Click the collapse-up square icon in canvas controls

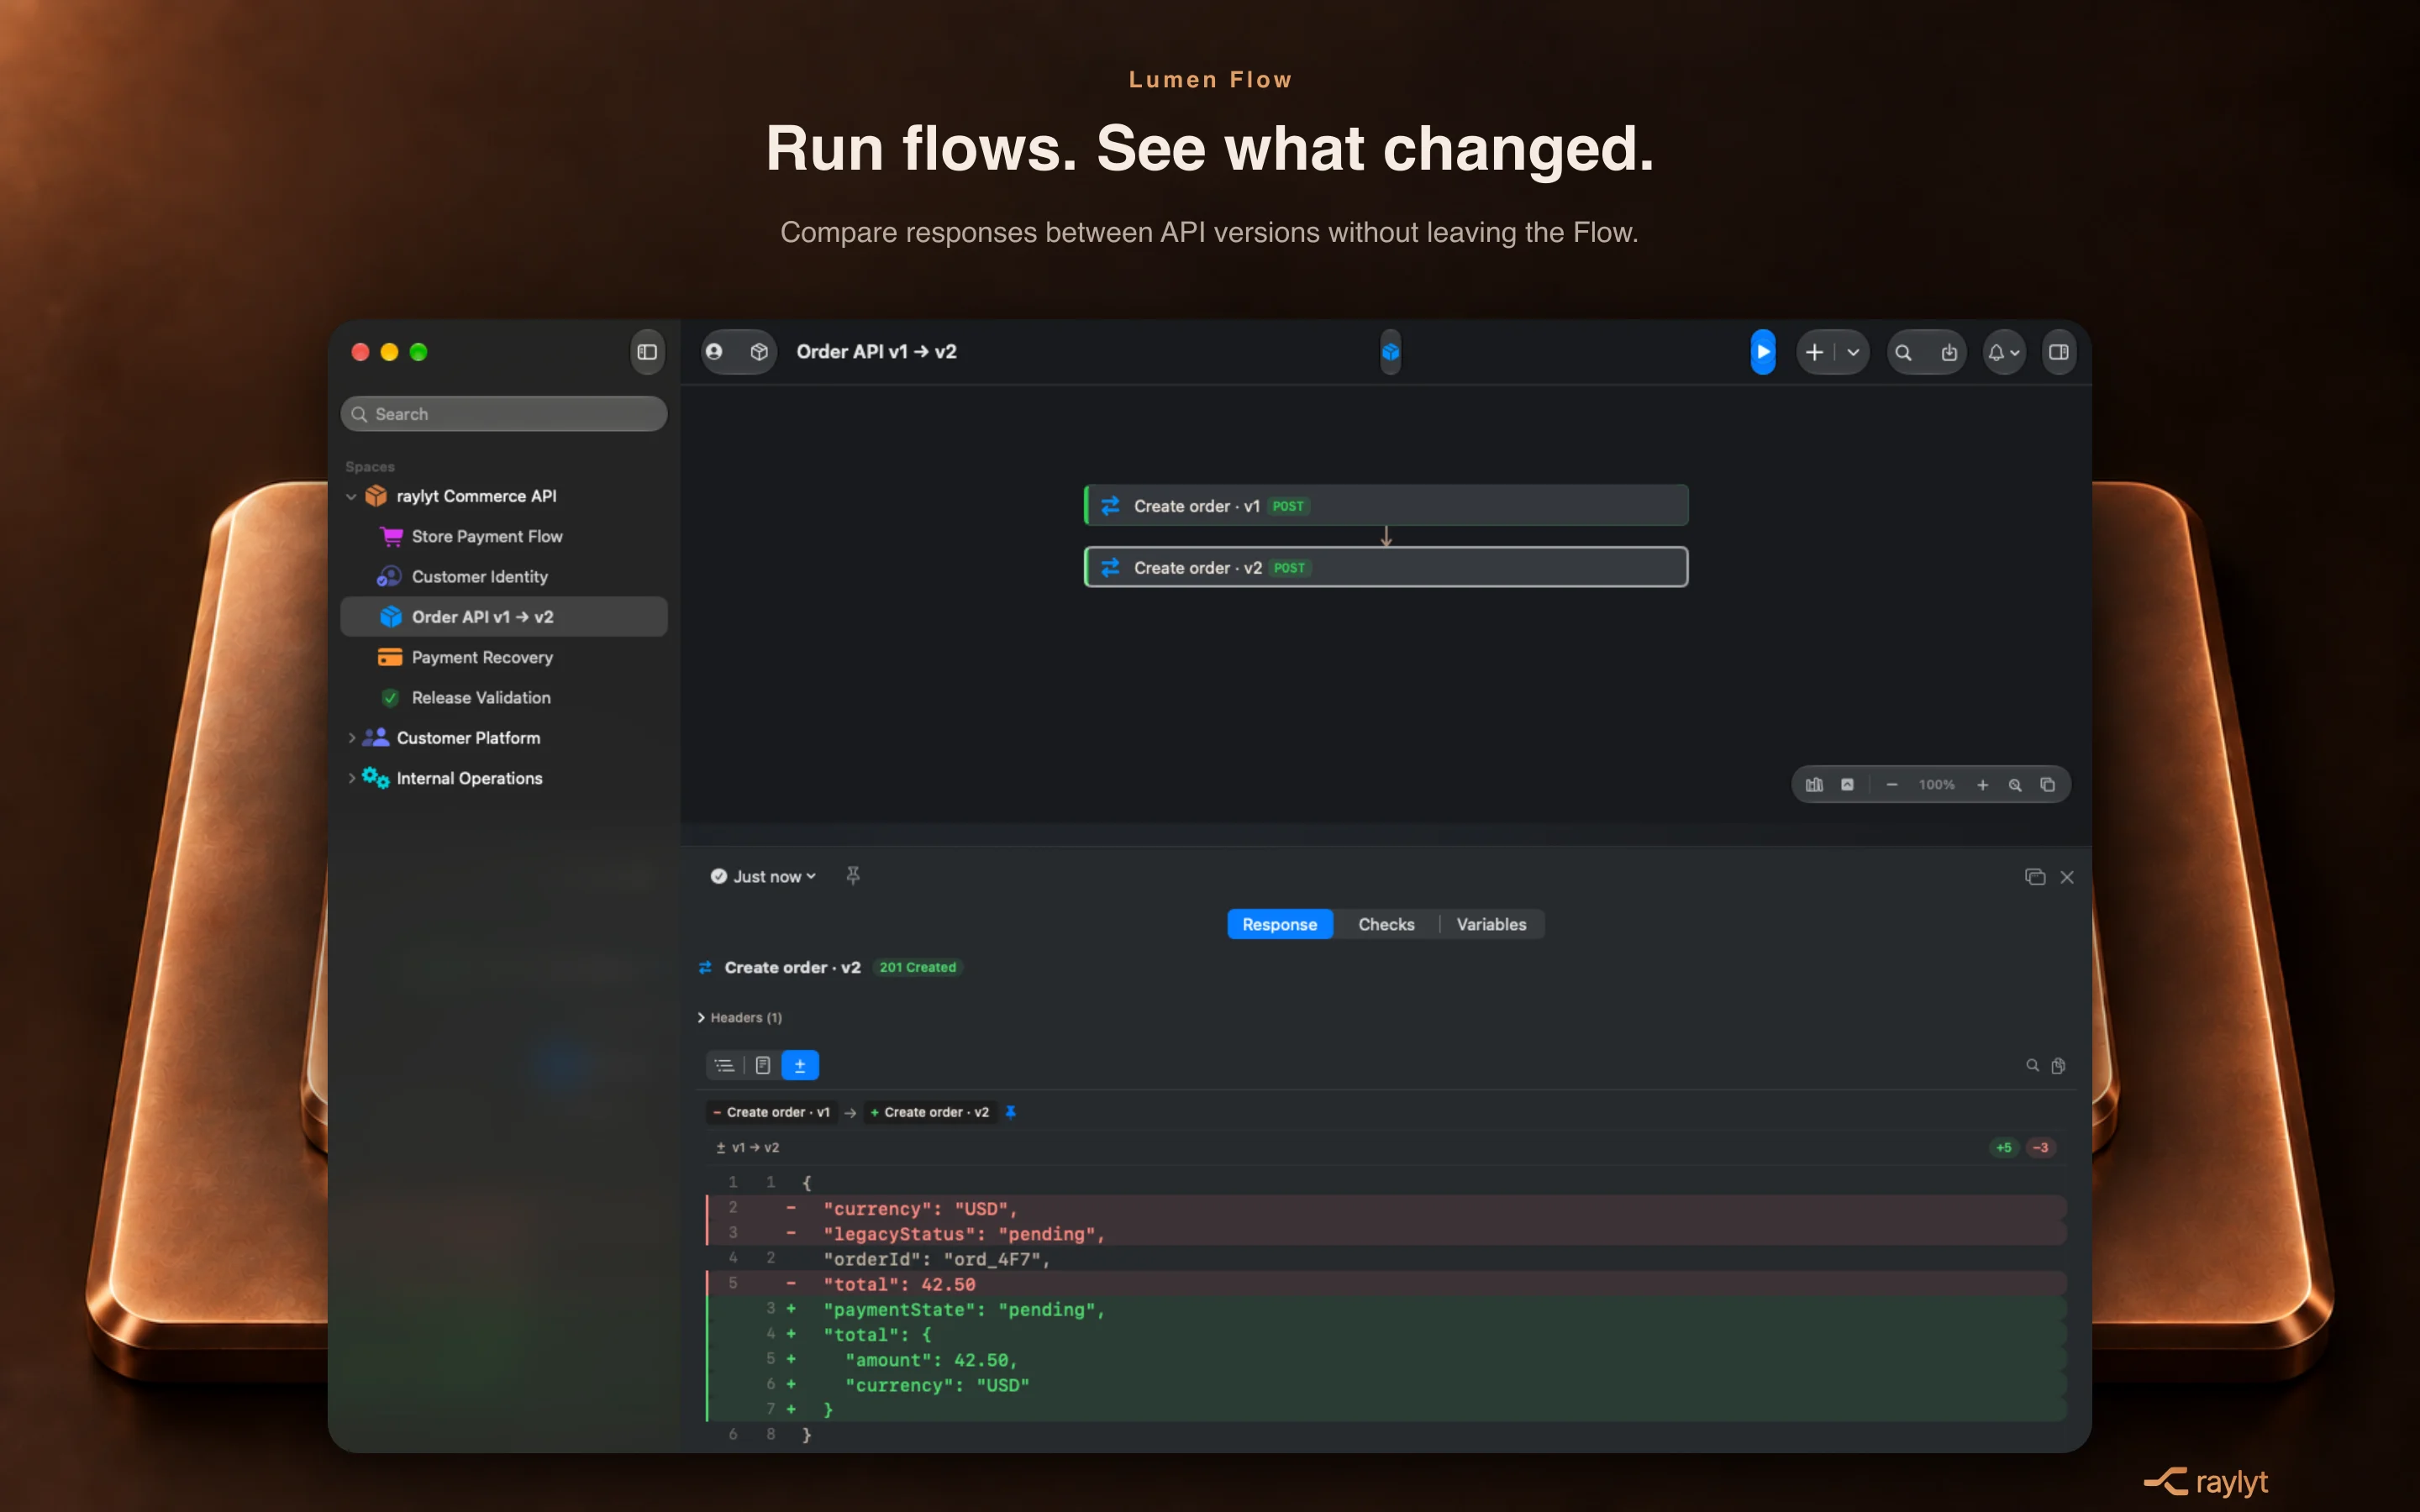[x=1847, y=785]
